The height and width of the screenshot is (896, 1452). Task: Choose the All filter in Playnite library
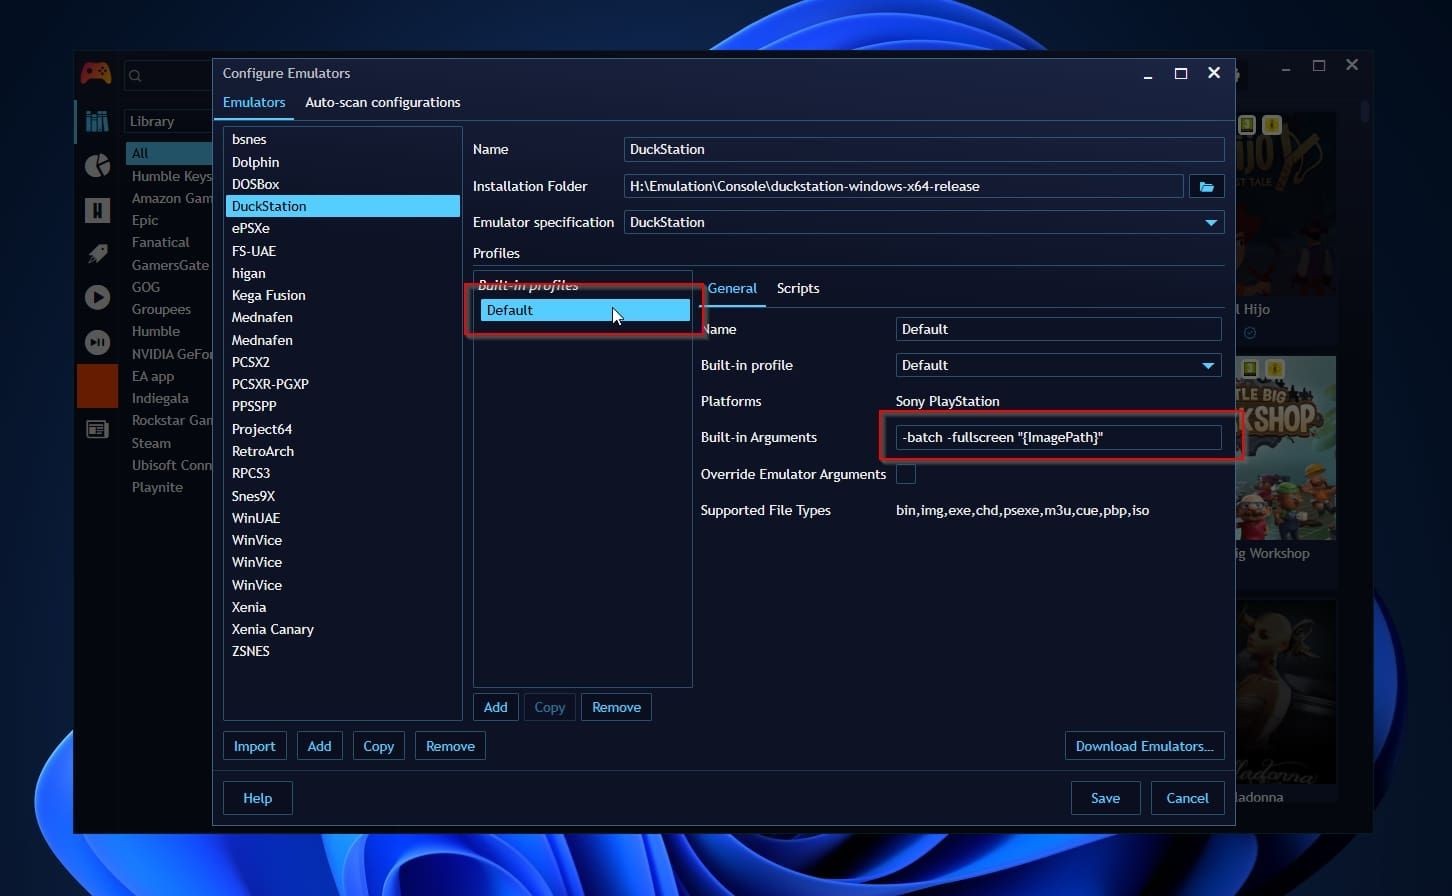click(x=169, y=153)
